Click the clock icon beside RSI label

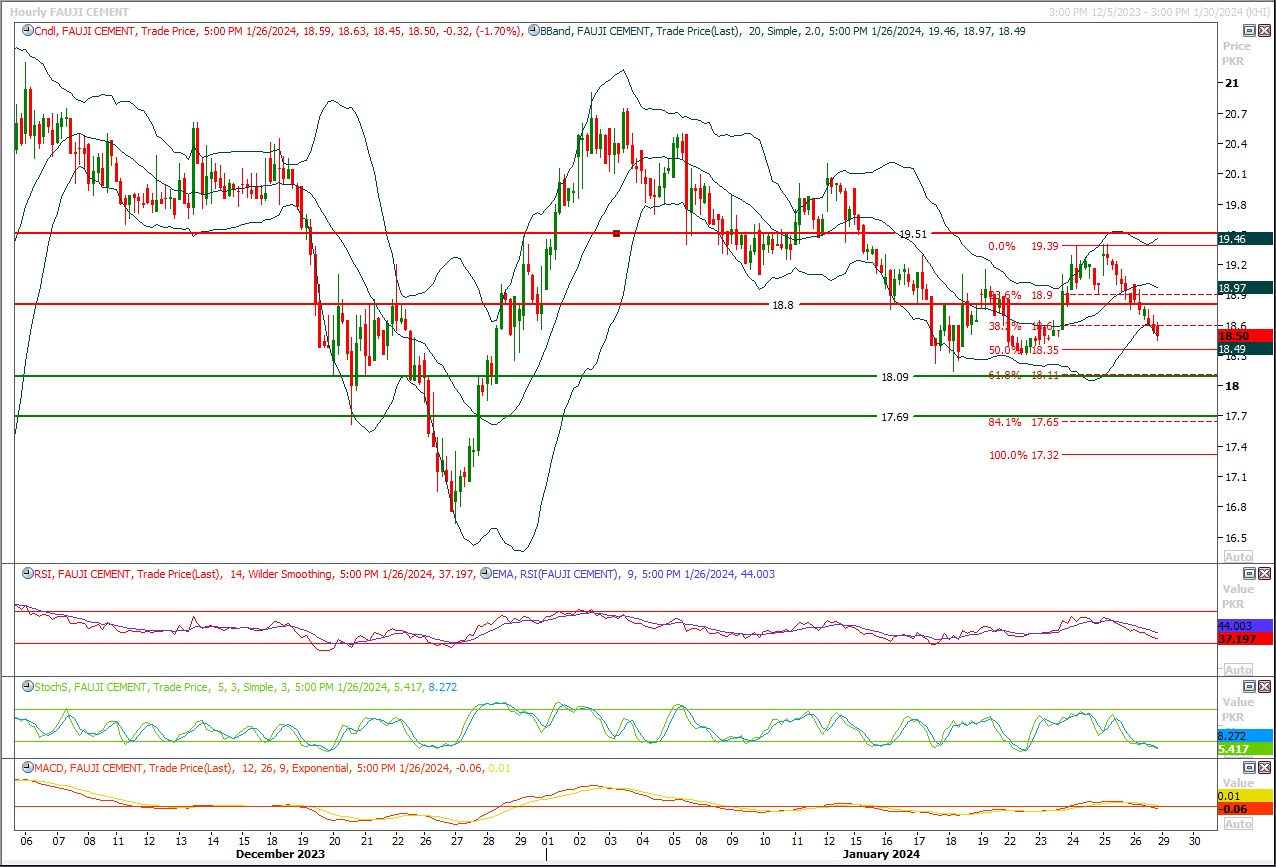pyautogui.click(x=26, y=574)
